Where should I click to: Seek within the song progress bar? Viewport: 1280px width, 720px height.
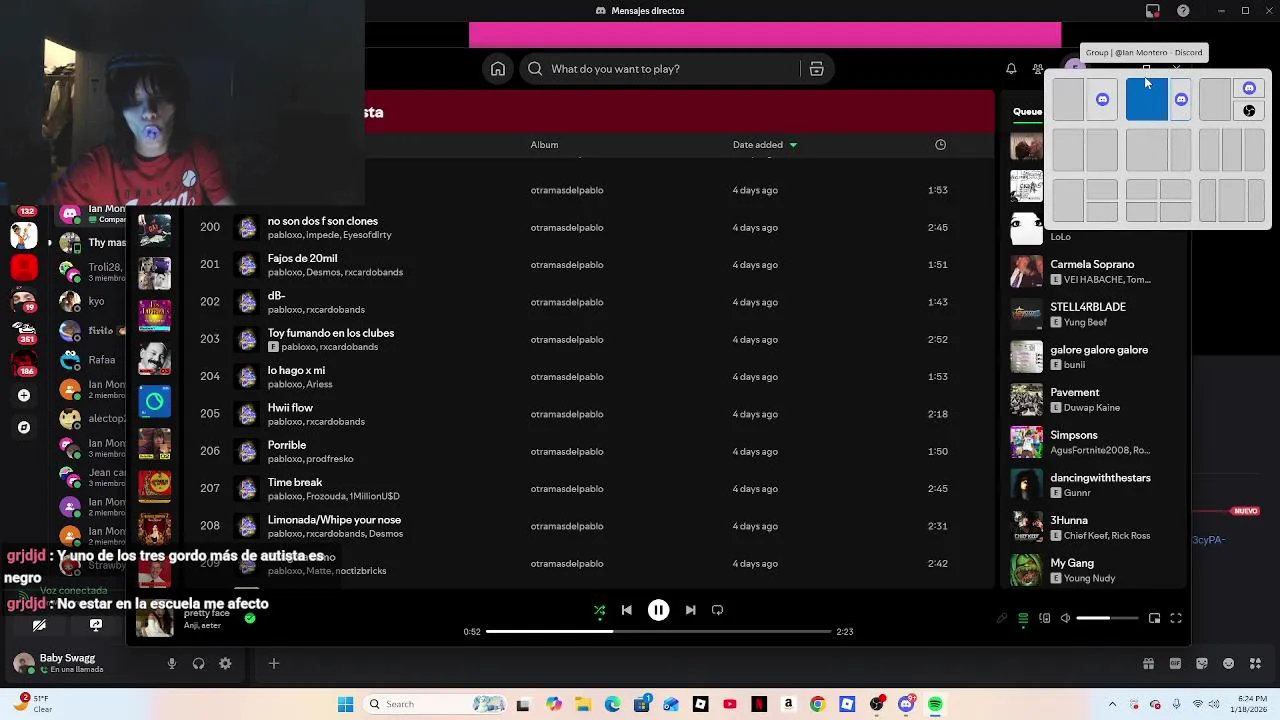click(x=658, y=632)
